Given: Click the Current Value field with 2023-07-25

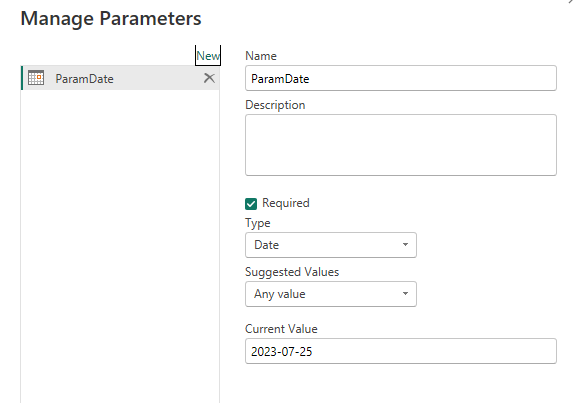Looking at the screenshot, I should (x=401, y=351).
